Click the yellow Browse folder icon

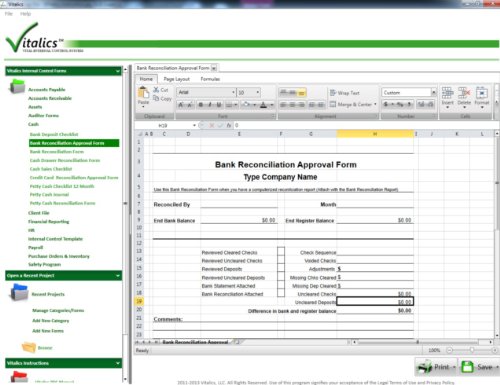(x=29, y=347)
